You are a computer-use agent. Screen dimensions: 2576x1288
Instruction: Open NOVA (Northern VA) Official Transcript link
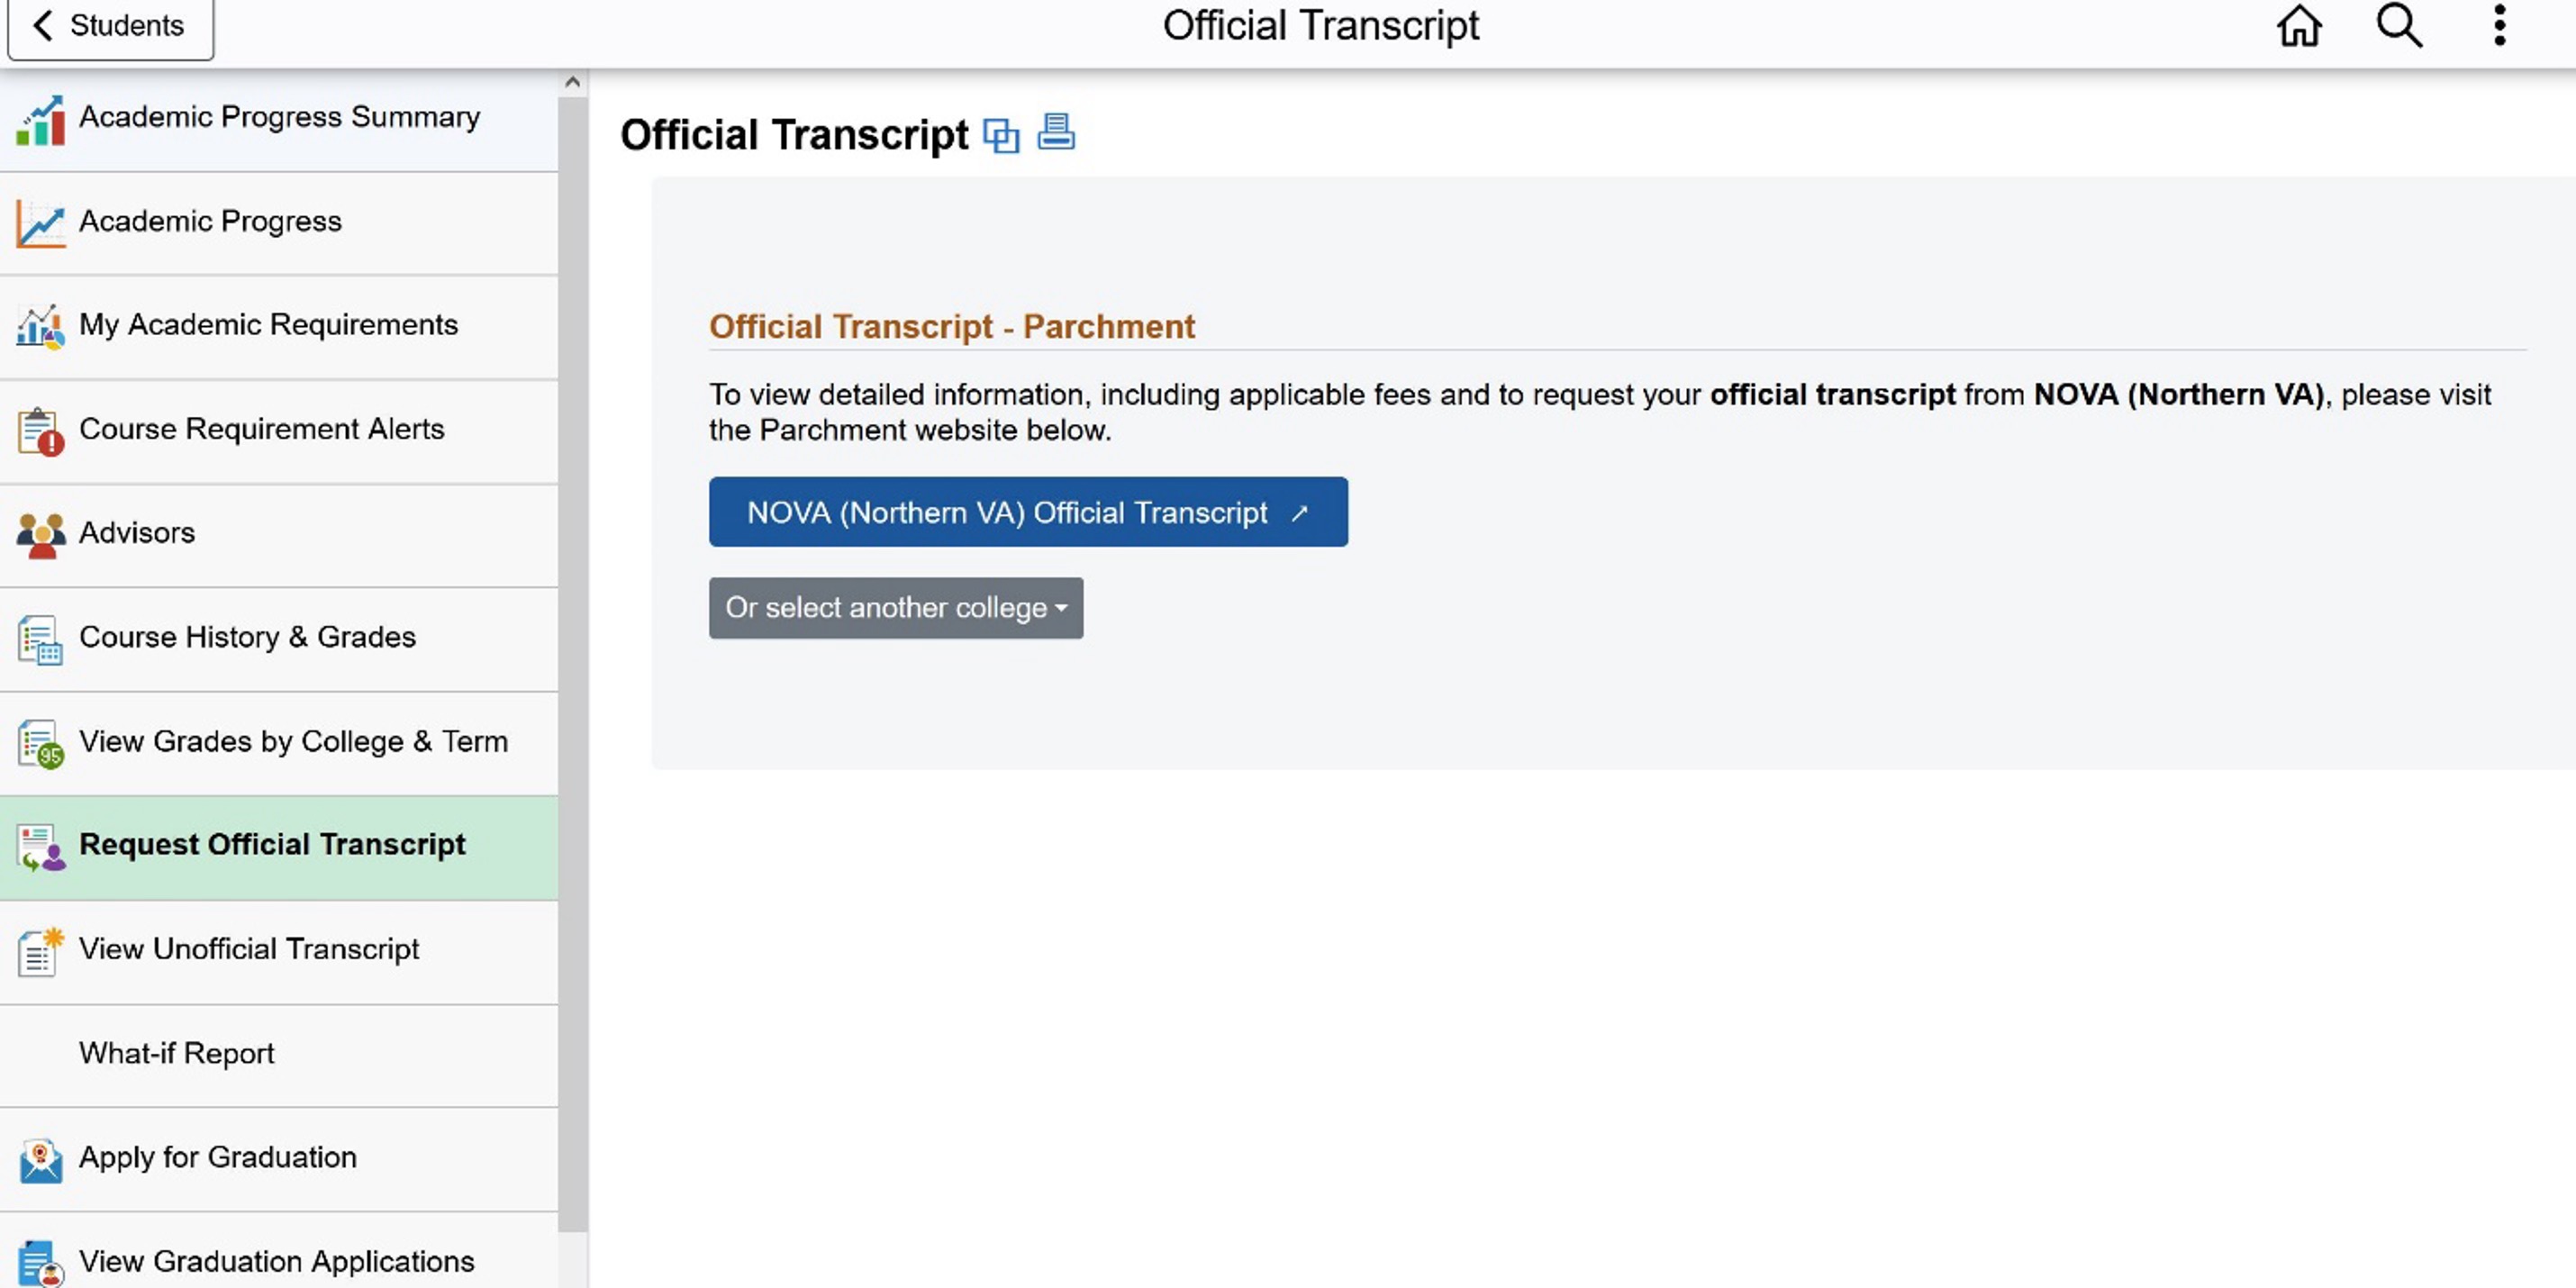(x=1028, y=512)
